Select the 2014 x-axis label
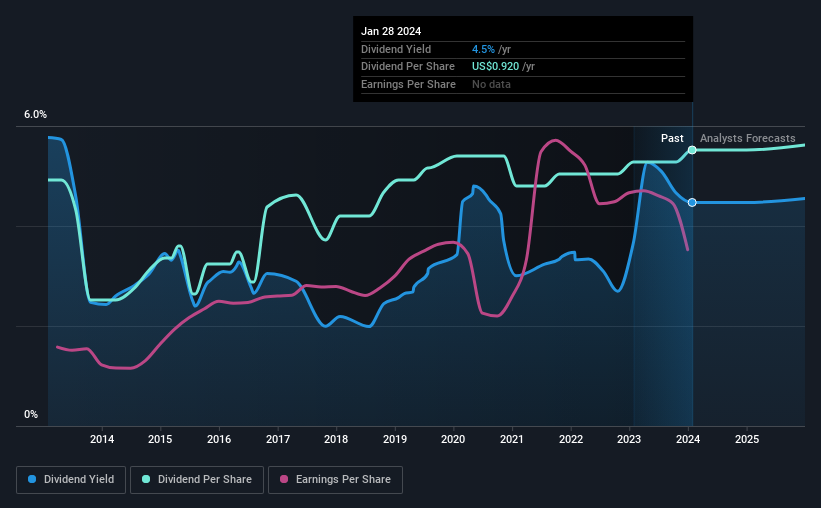 [x=102, y=439]
